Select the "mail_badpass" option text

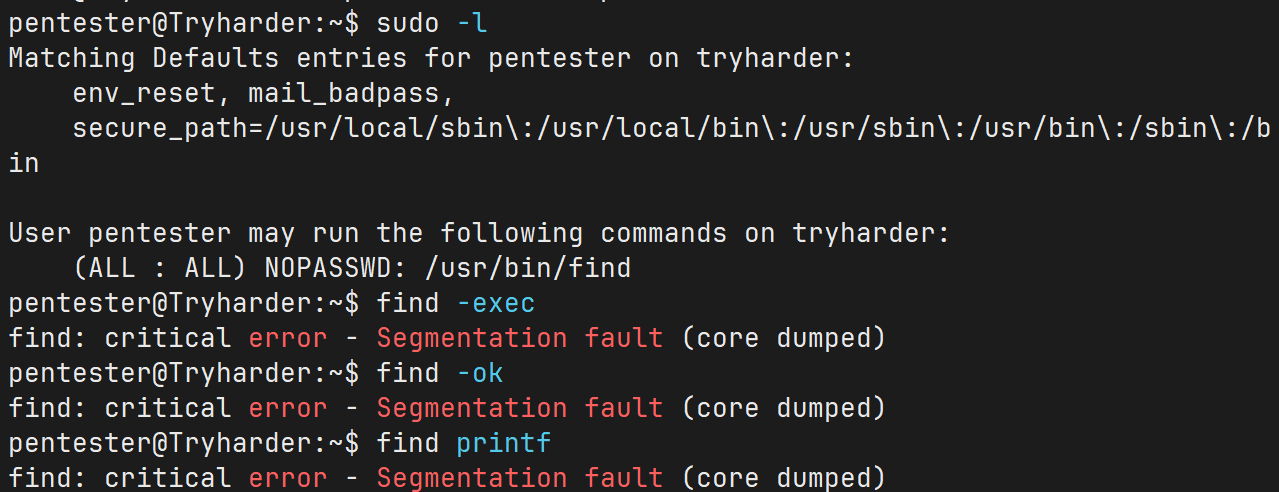351,93
